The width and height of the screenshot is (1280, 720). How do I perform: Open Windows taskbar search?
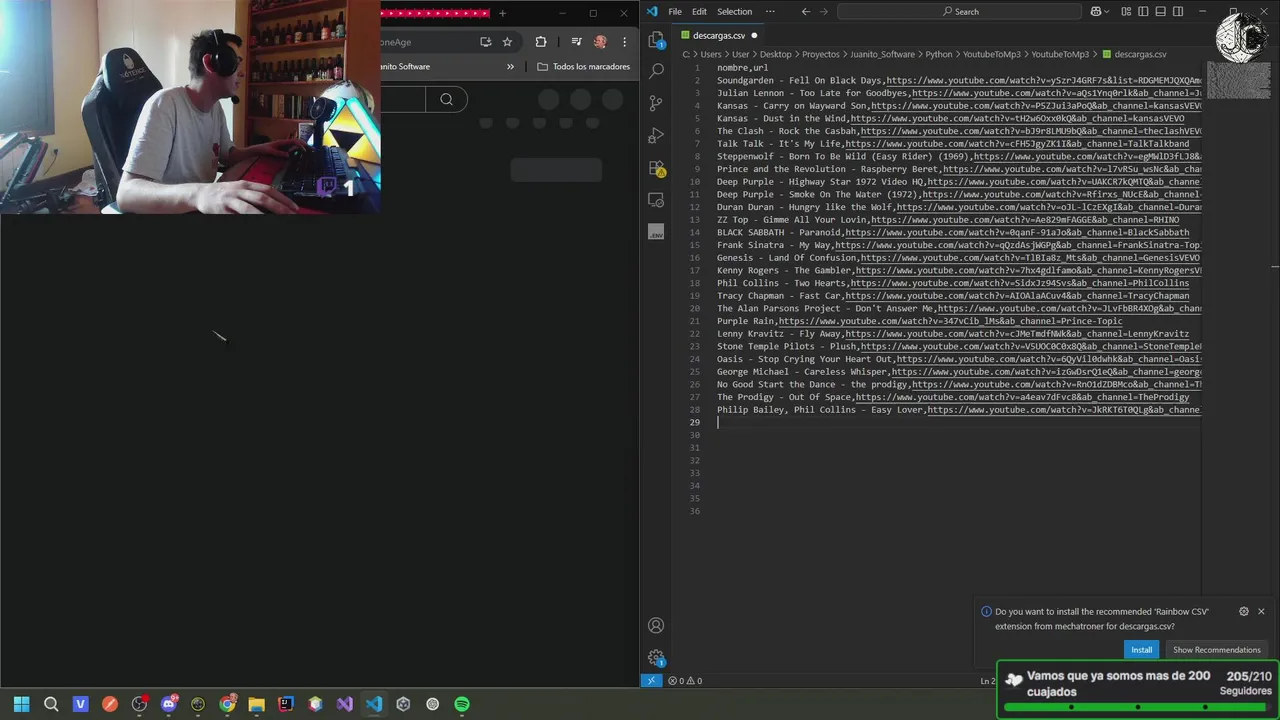point(51,704)
